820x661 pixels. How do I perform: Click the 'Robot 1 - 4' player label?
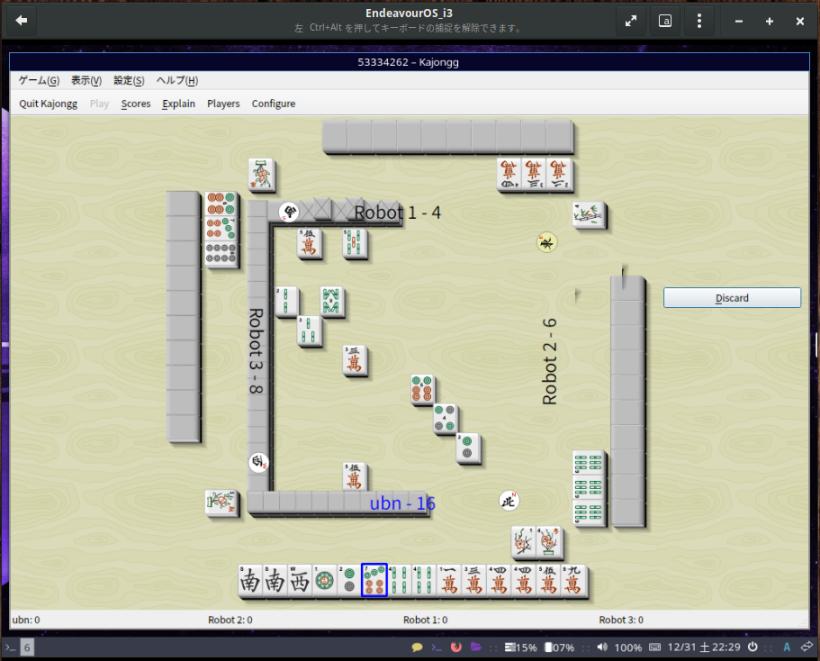click(397, 212)
